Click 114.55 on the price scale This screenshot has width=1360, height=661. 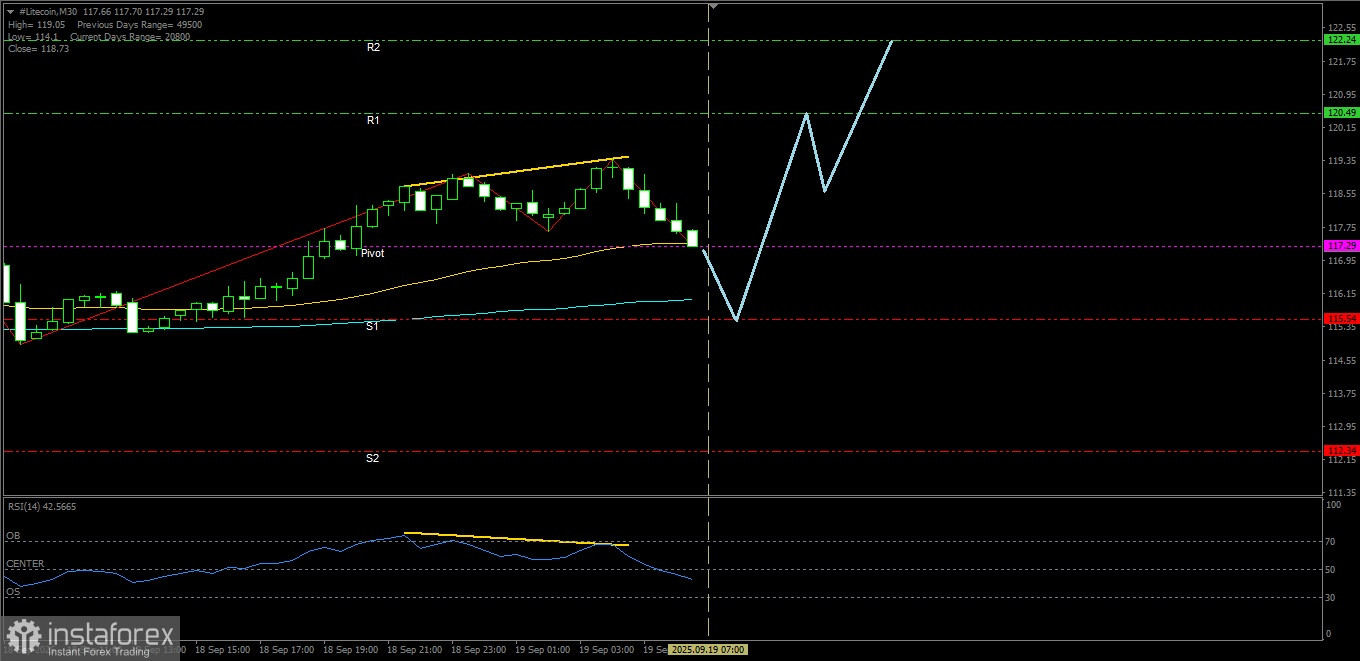(x=1341, y=360)
